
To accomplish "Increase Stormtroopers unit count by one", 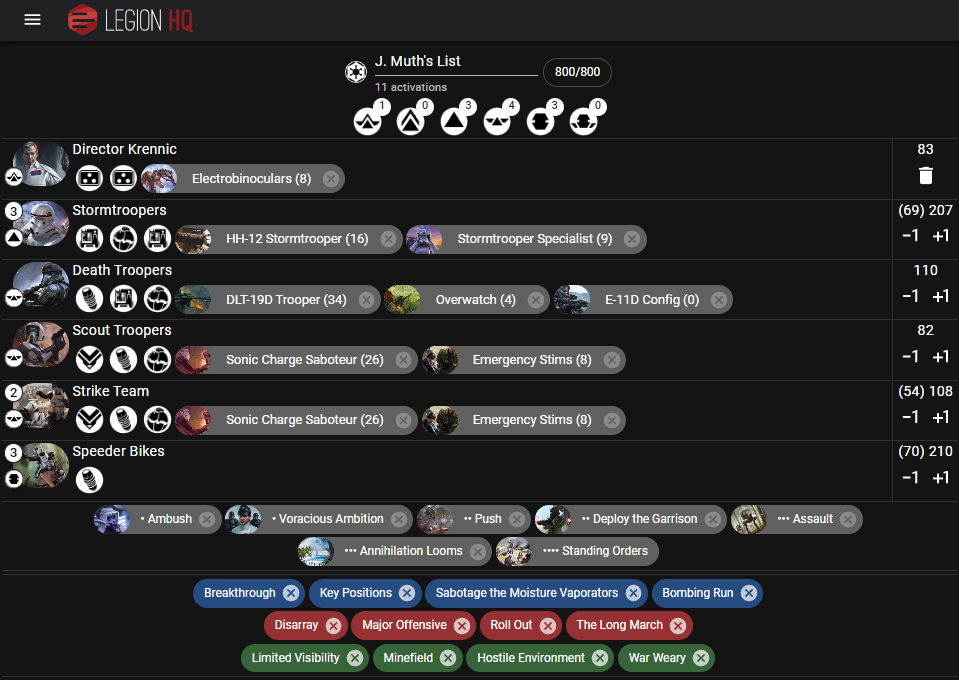I will point(941,236).
